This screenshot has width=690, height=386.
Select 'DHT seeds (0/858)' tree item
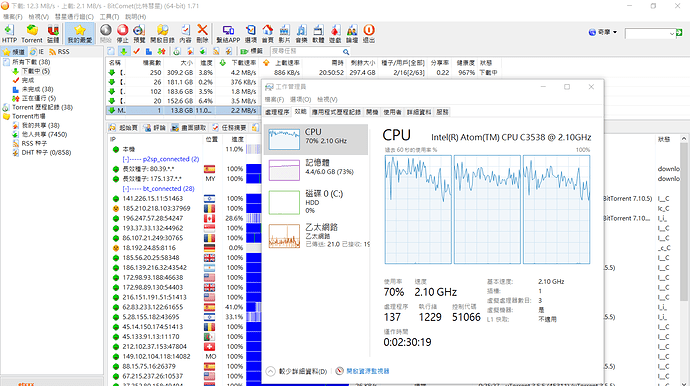(x=41, y=152)
